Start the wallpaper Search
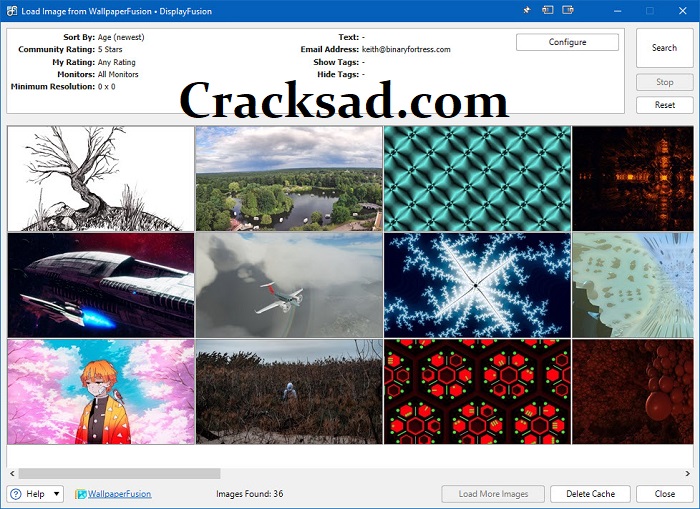 coord(664,48)
